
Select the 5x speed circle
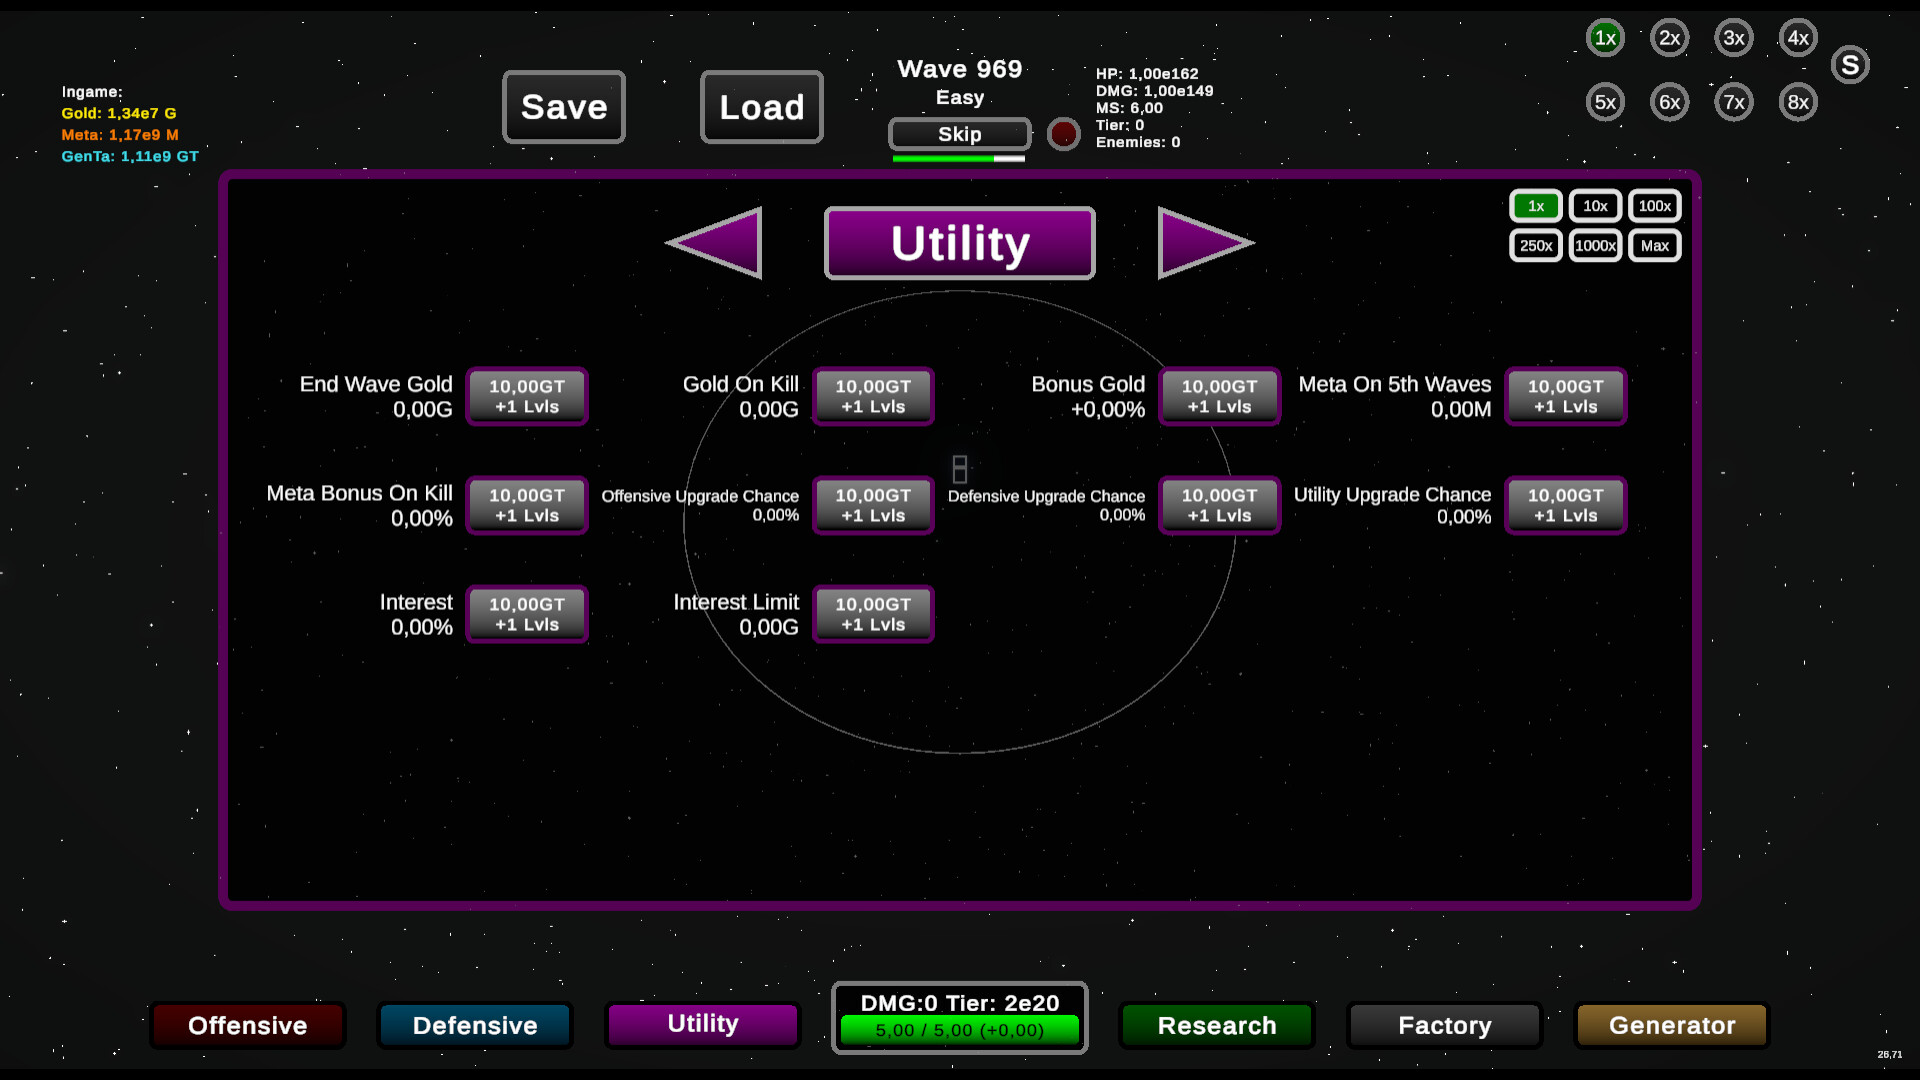point(1605,102)
